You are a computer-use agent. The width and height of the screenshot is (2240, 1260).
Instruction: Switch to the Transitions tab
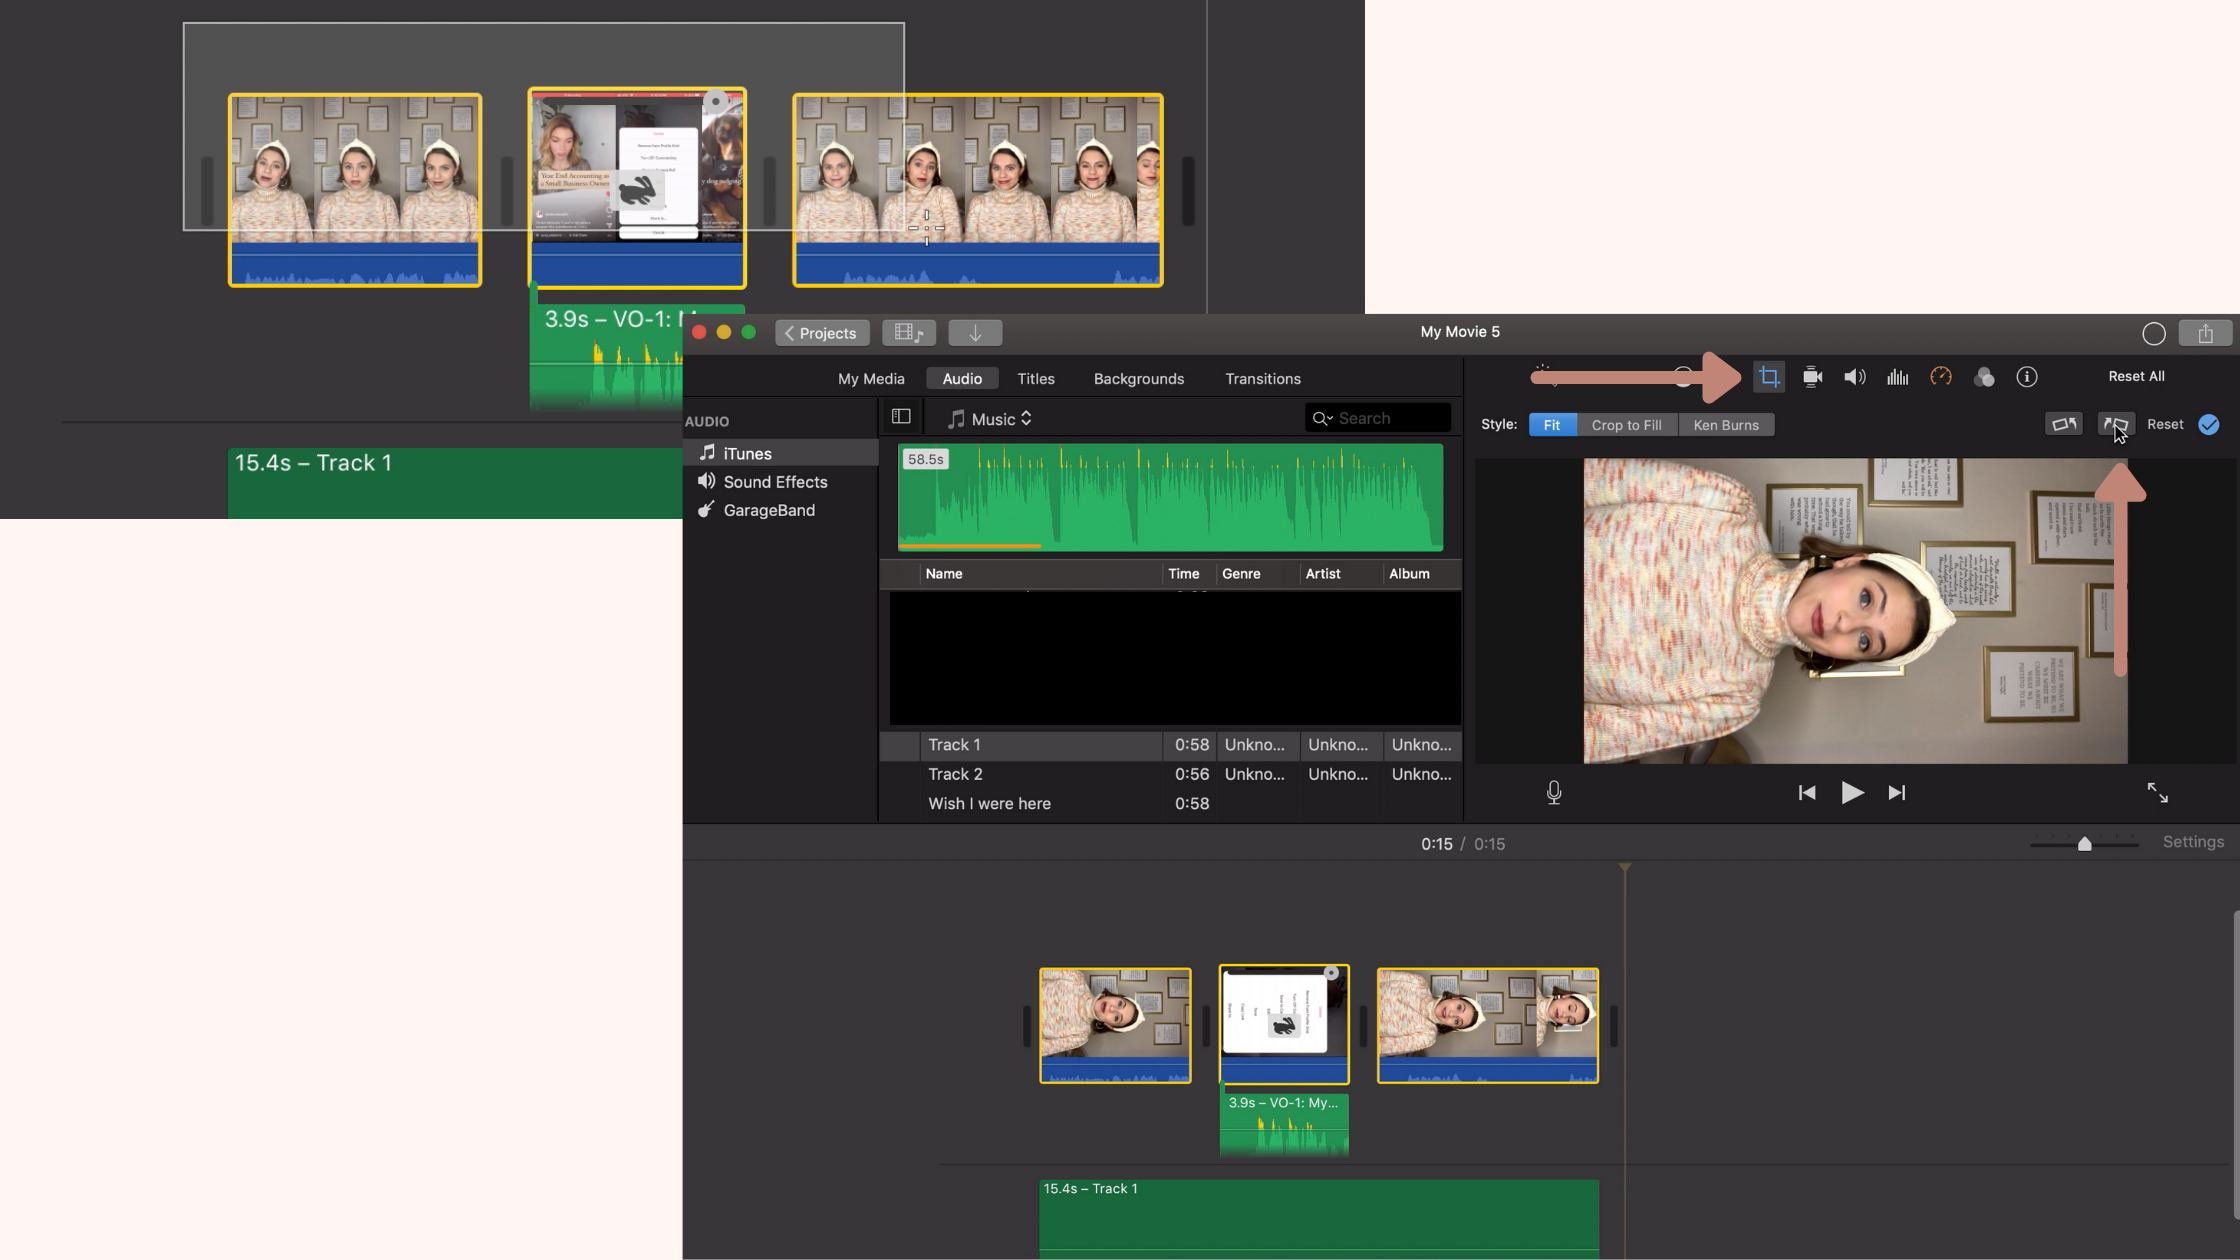pos(1263,379)
